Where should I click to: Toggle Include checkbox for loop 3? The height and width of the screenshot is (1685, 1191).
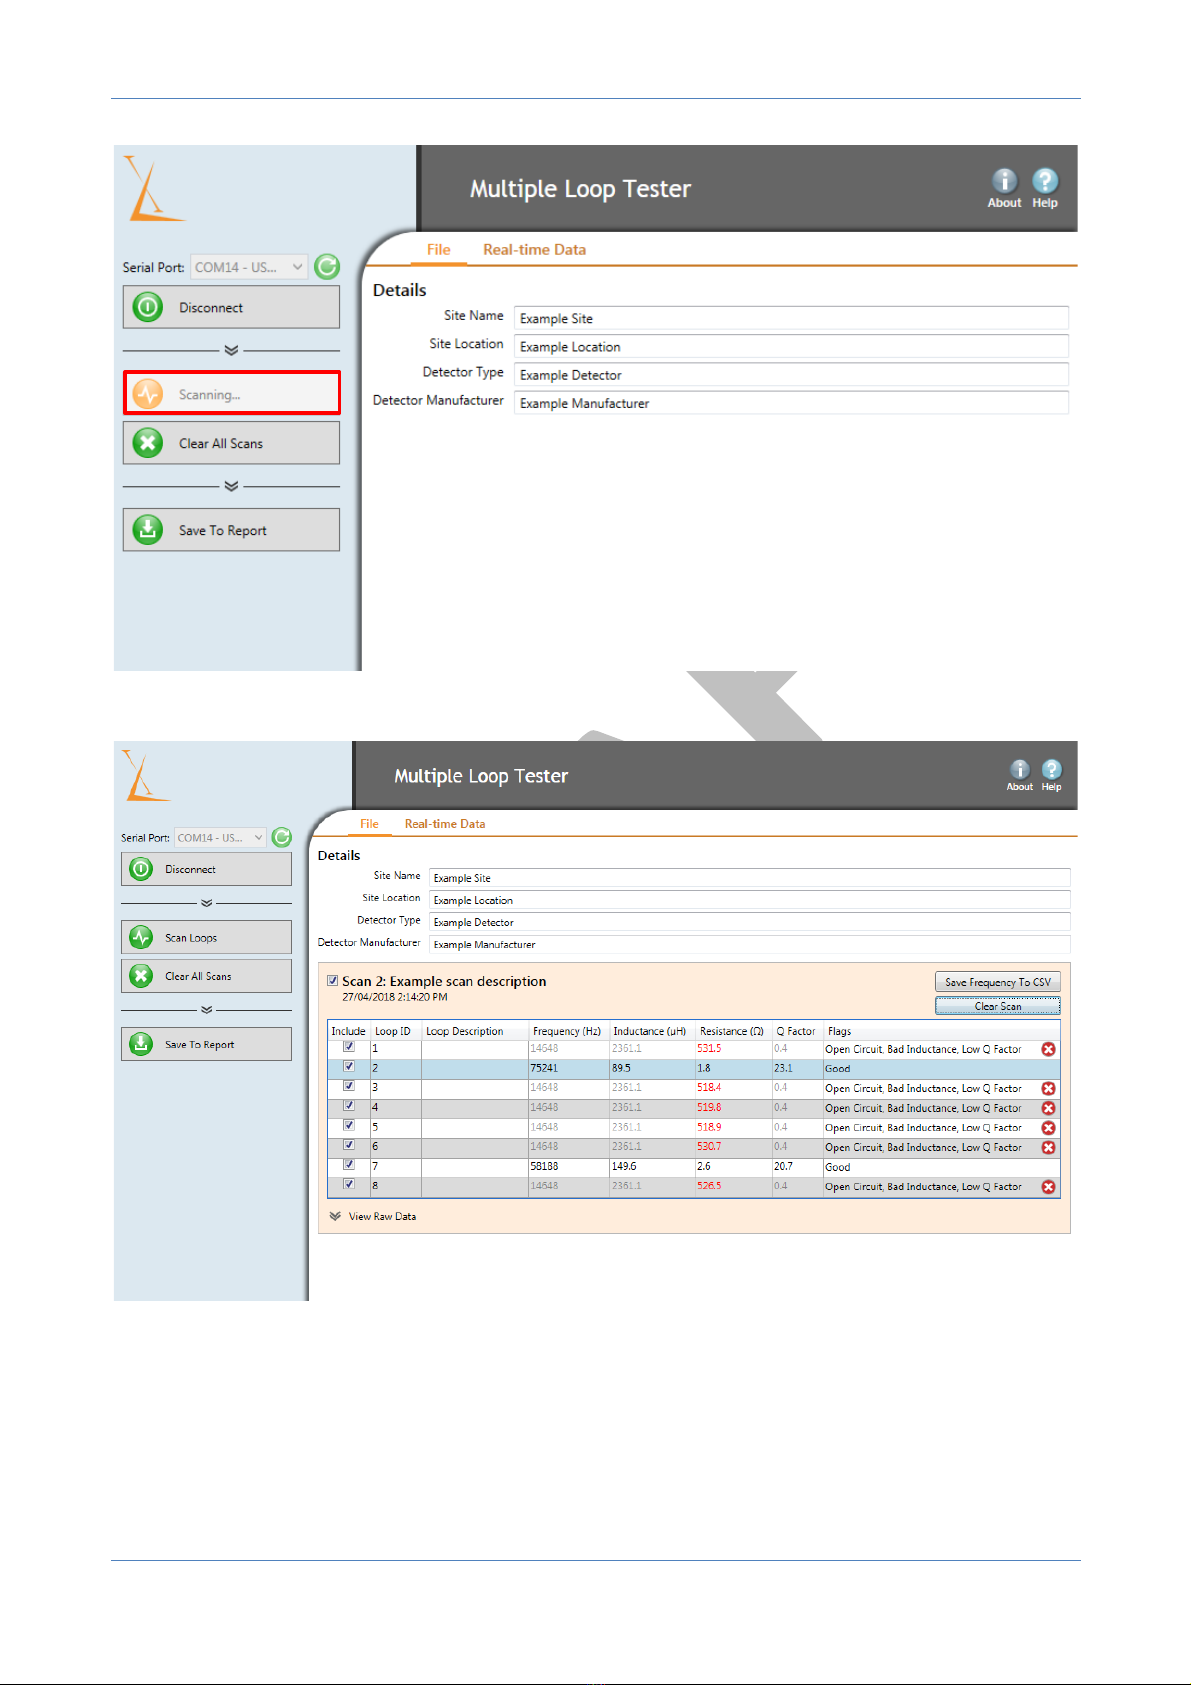pyautogui.click(x=349, y=1086)
